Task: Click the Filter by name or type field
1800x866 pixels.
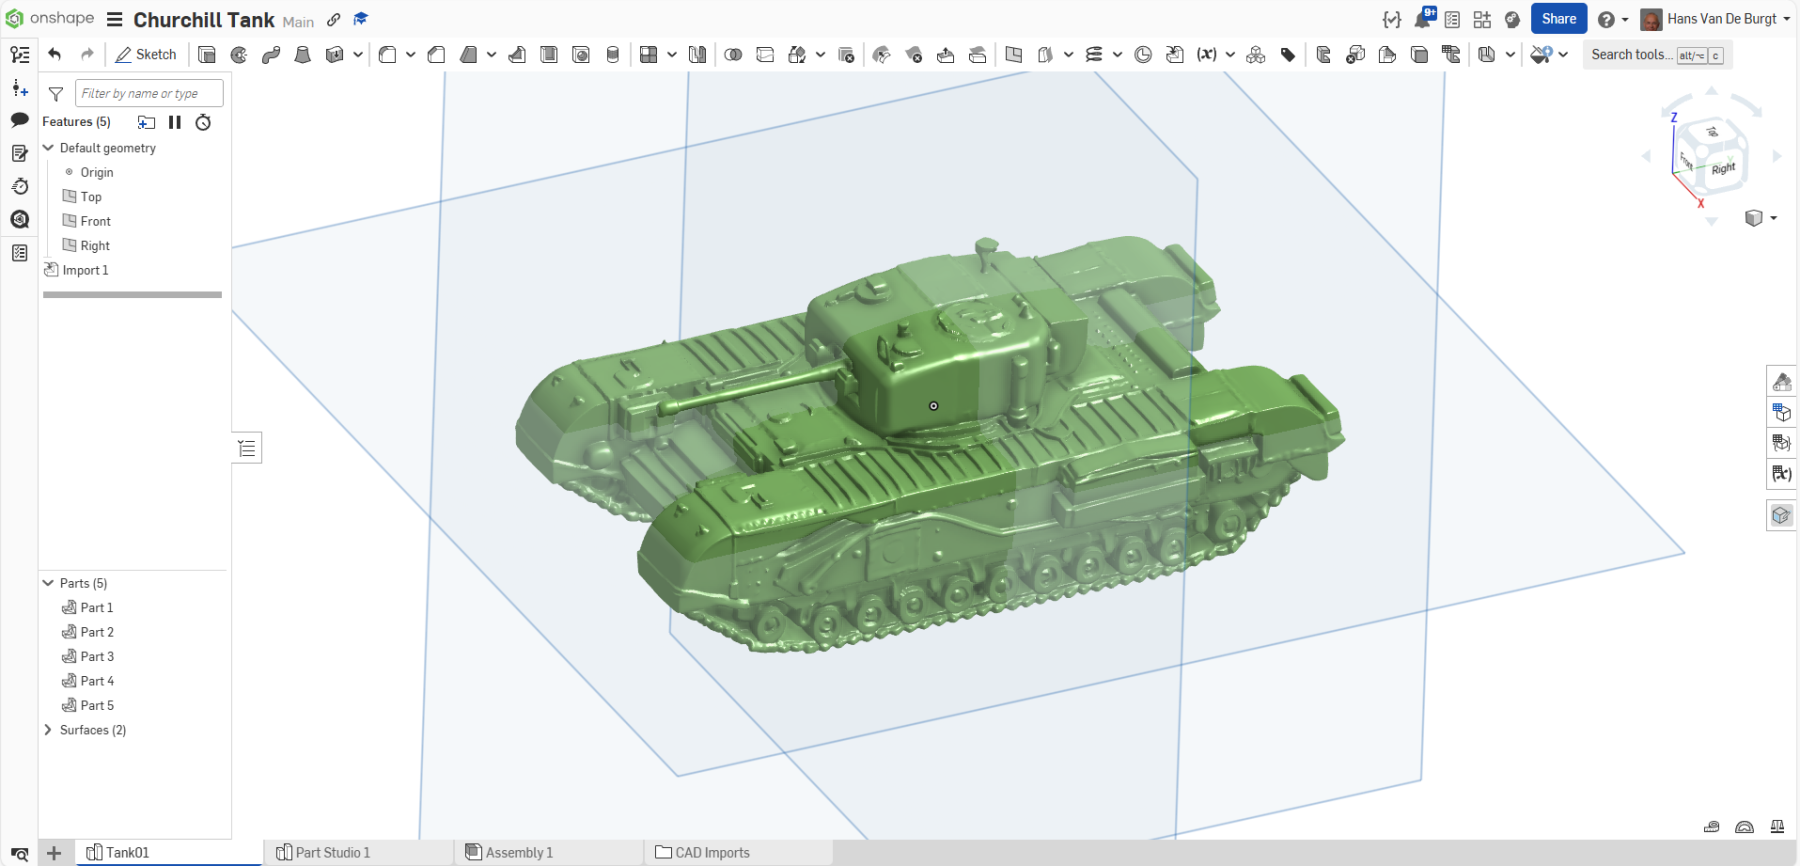Action: click(149, 94)
